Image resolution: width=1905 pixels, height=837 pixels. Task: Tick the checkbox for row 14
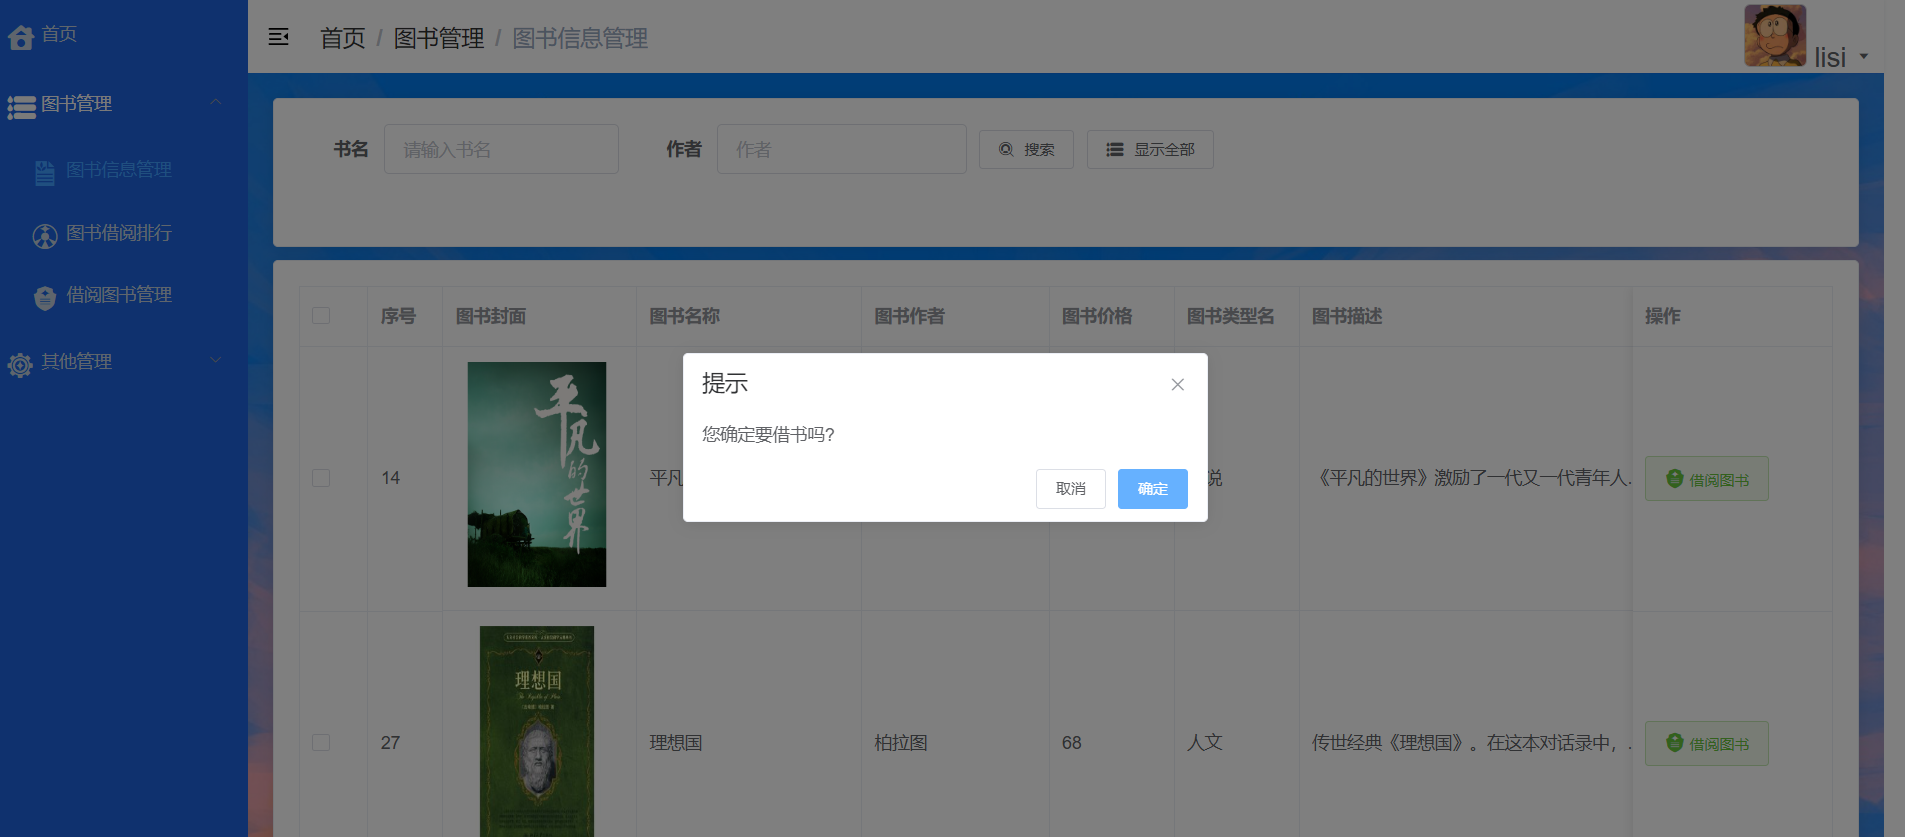point(321,478)
